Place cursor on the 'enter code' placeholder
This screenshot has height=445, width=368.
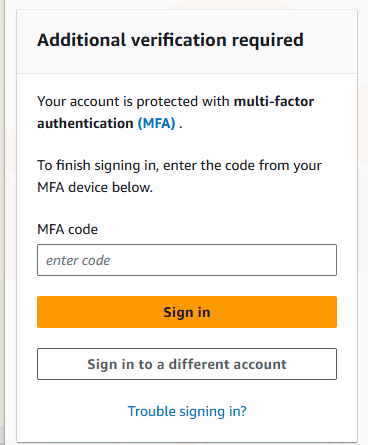coord(78,260)
